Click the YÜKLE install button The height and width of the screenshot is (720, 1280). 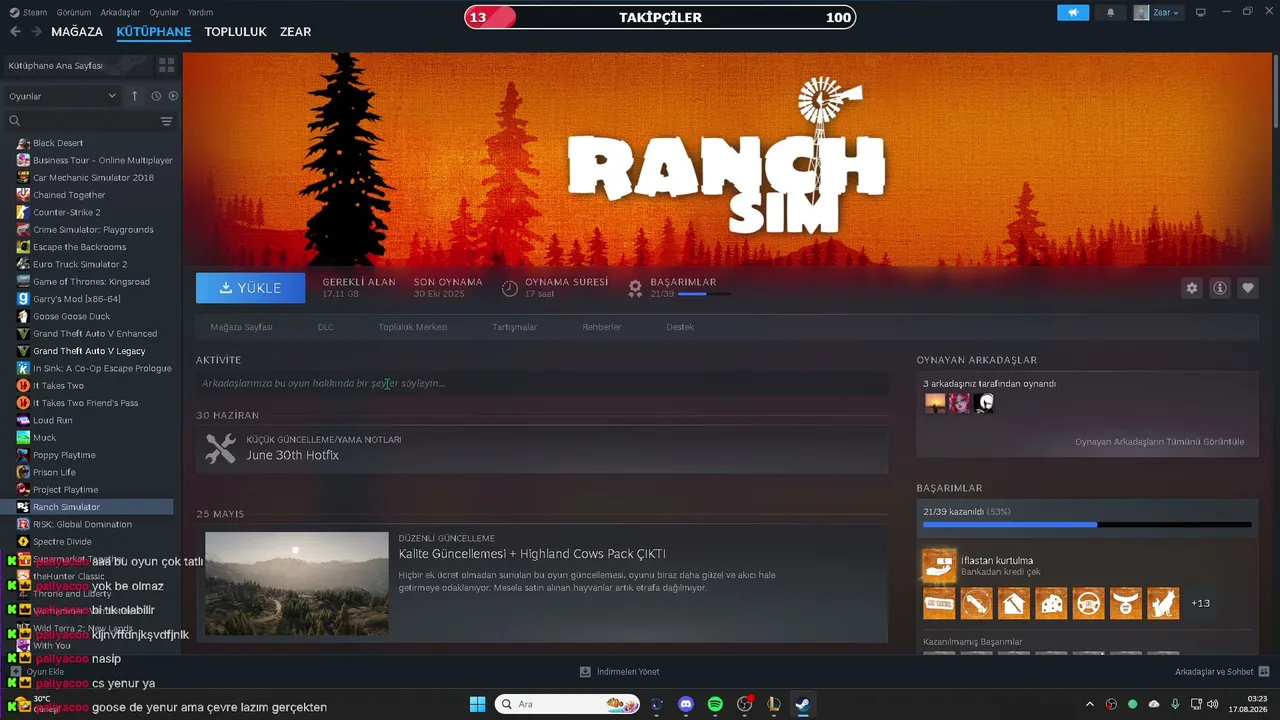251,288
